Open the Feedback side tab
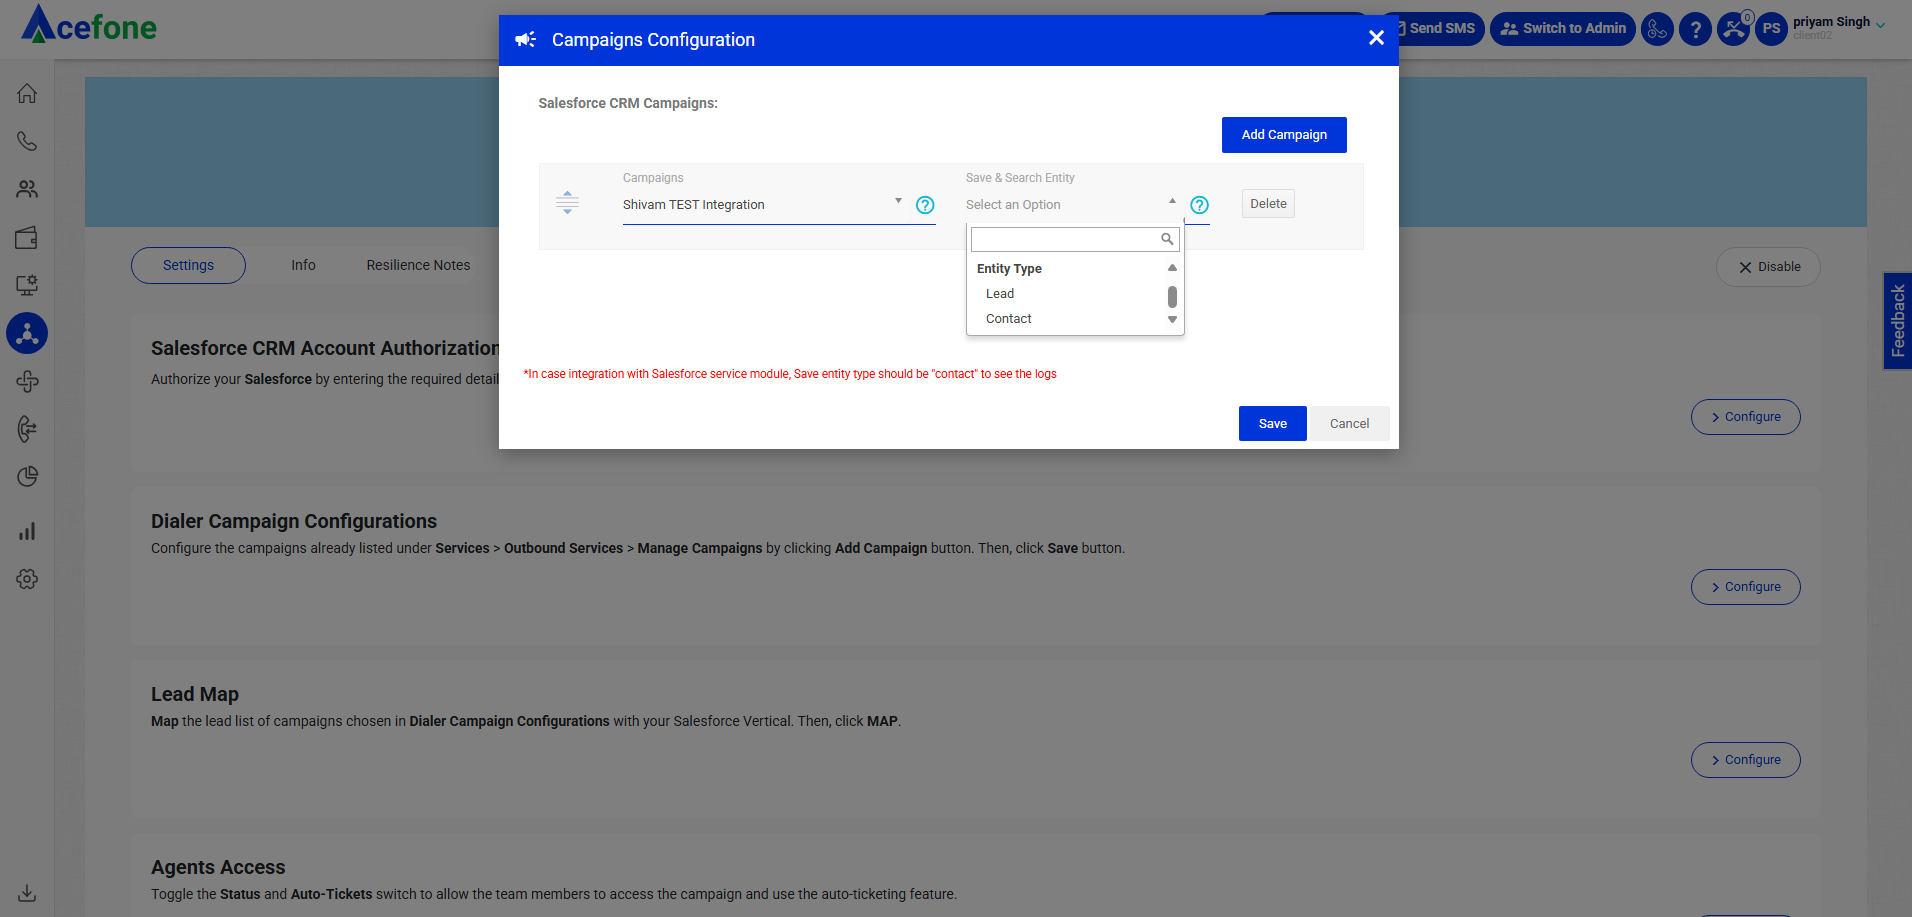 tap(1897, 321)
